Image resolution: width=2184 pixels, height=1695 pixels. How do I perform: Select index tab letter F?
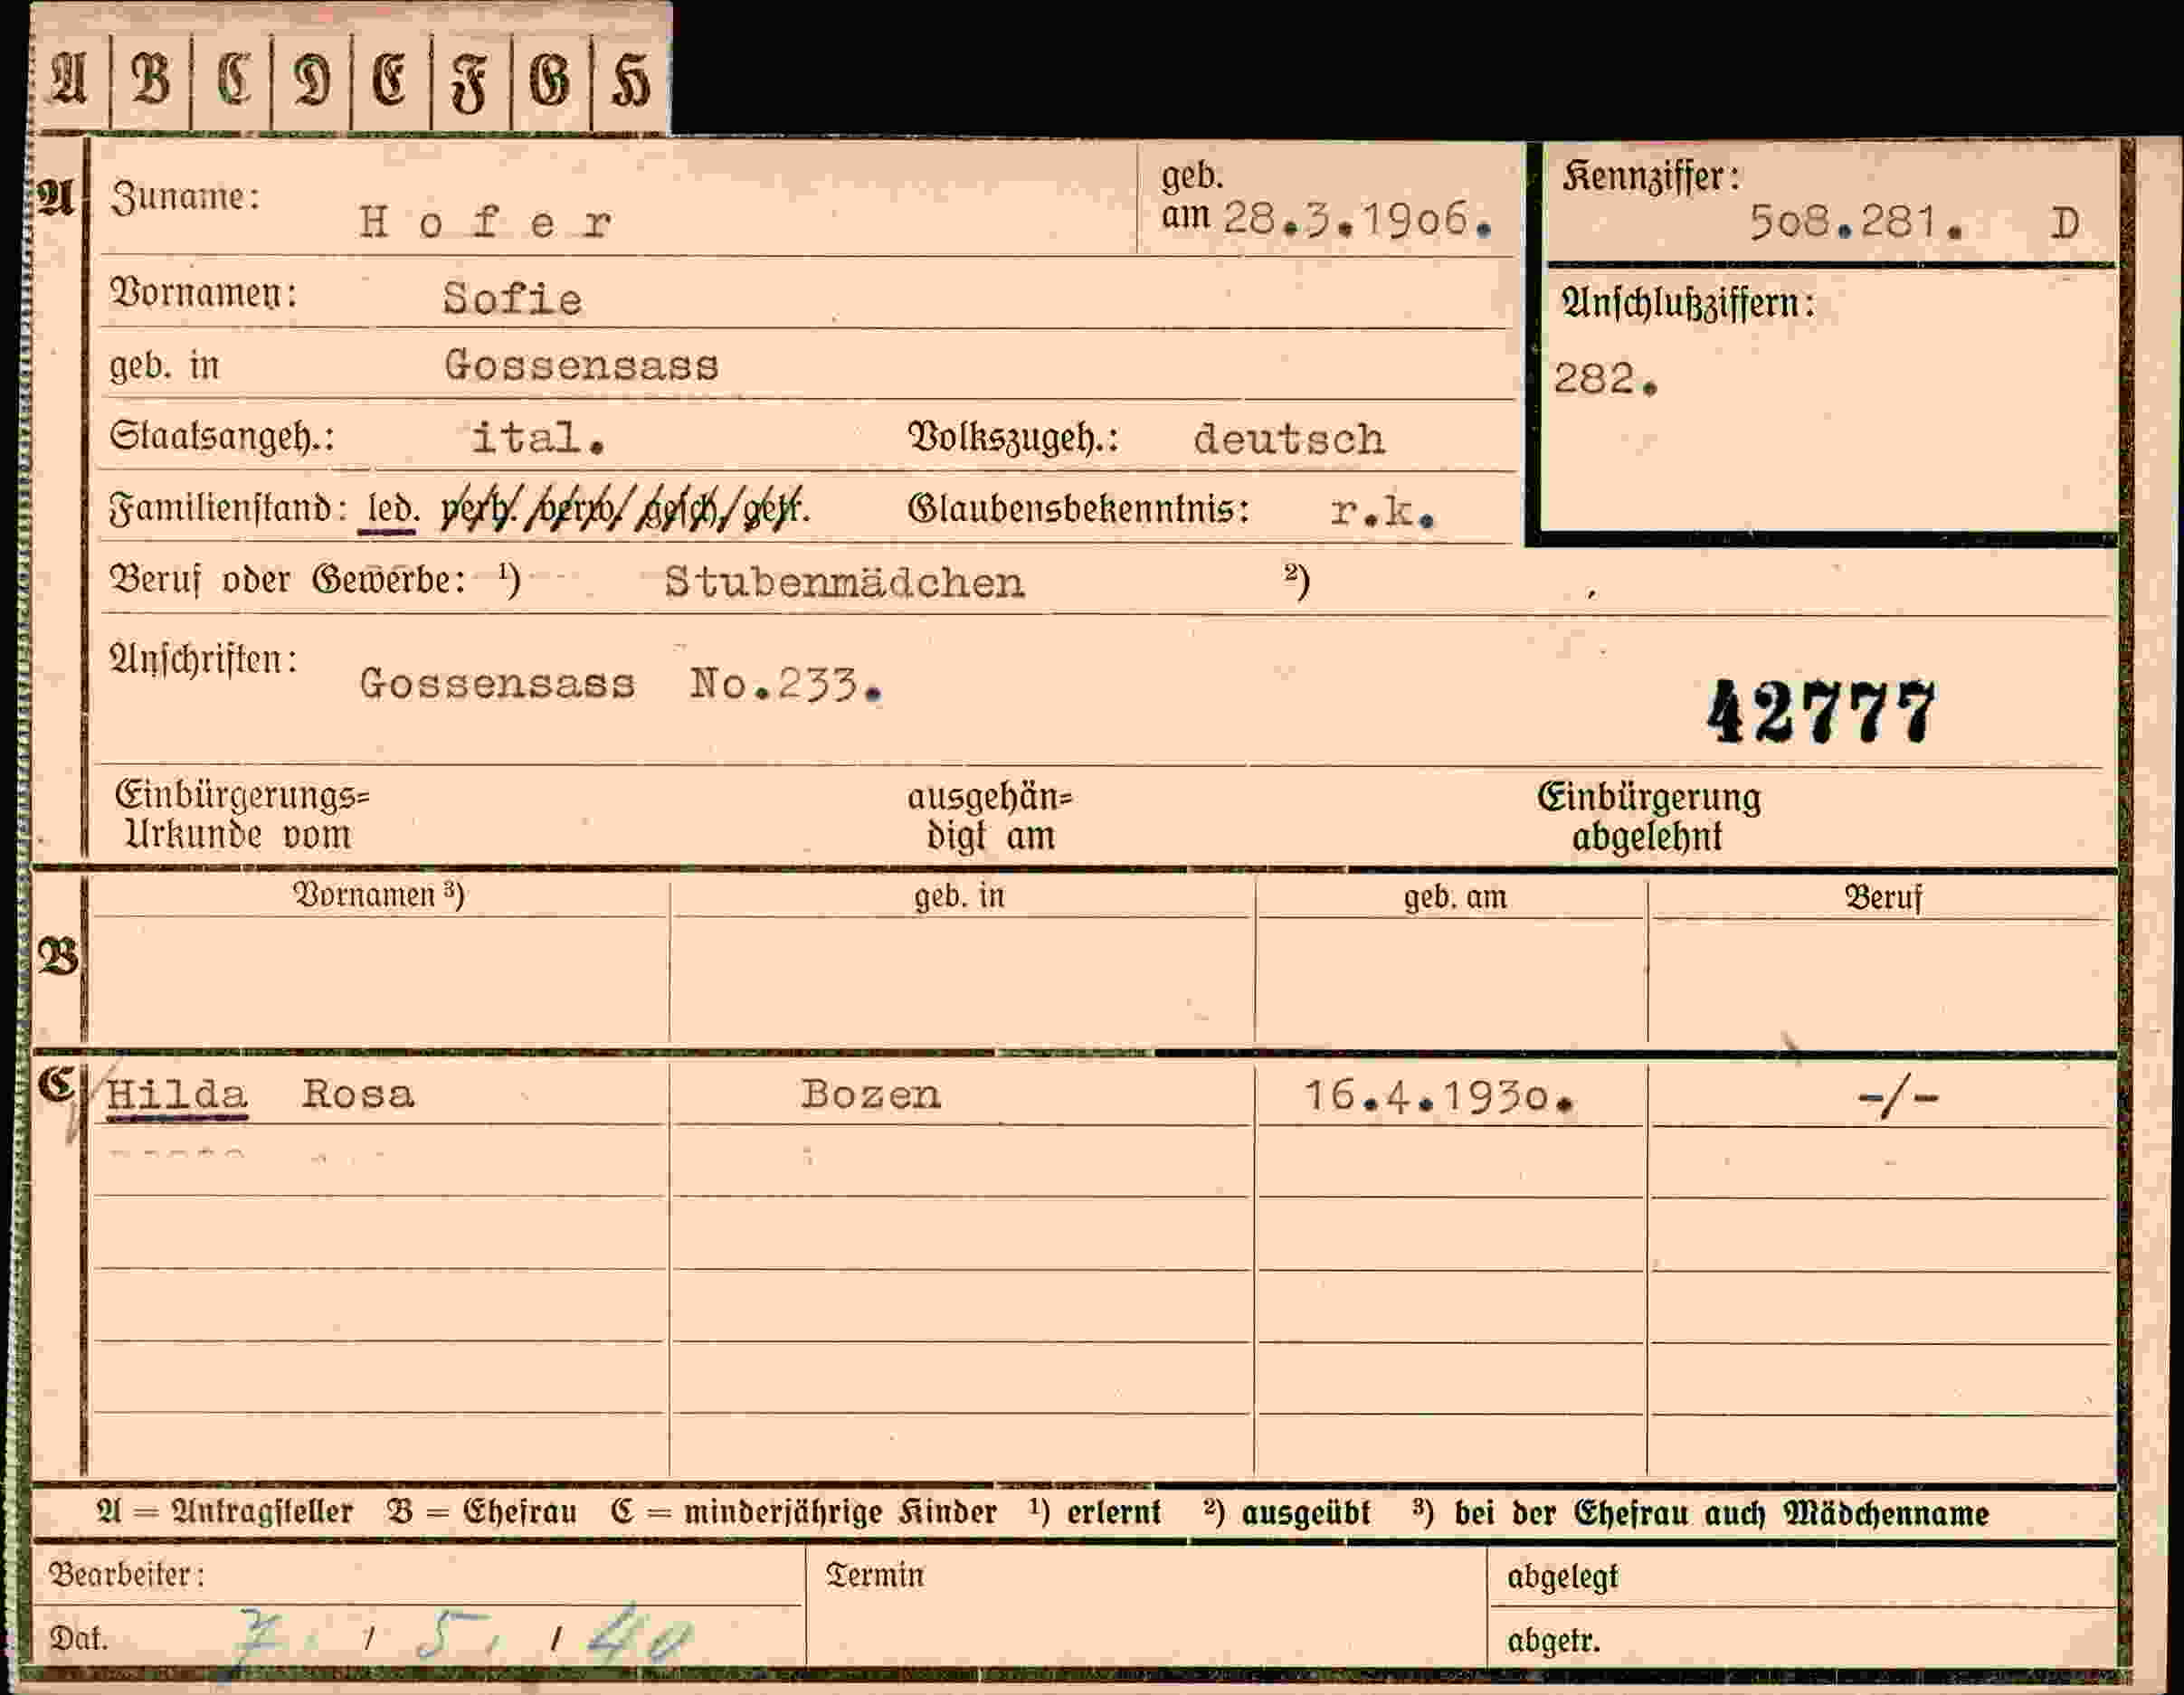pos(469,84)
